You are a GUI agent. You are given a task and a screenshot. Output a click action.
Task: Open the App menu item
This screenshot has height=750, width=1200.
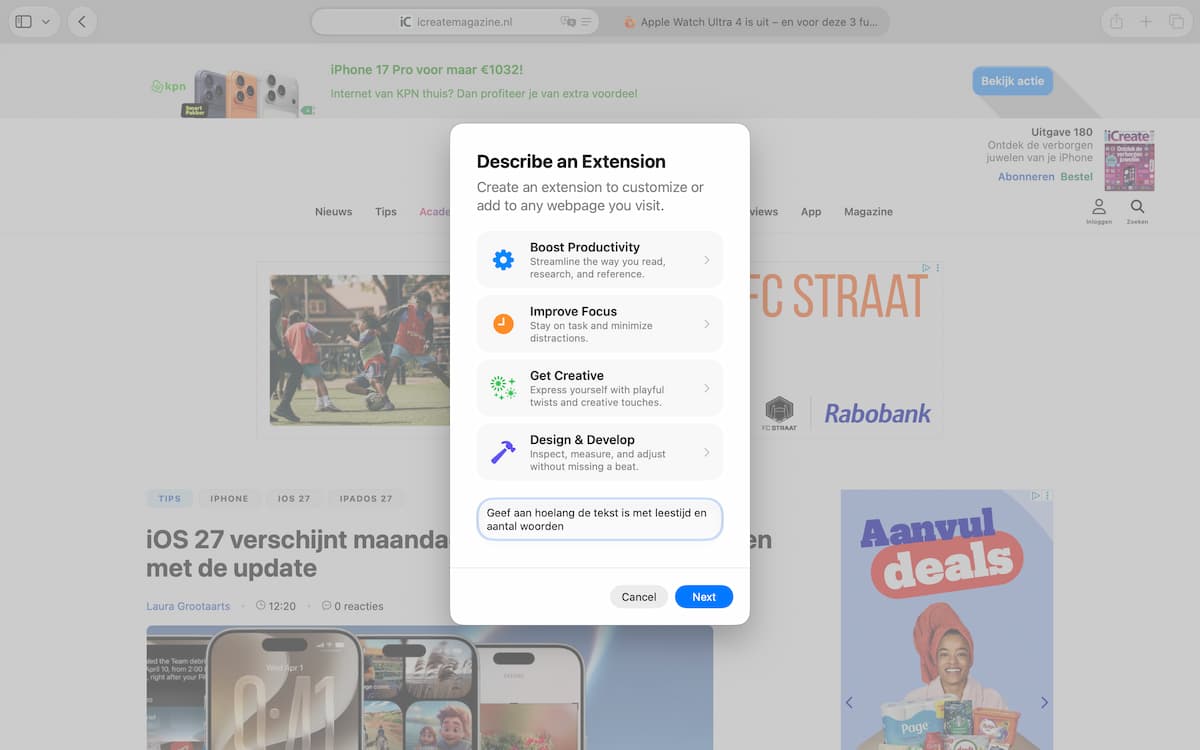pos(811,212)
